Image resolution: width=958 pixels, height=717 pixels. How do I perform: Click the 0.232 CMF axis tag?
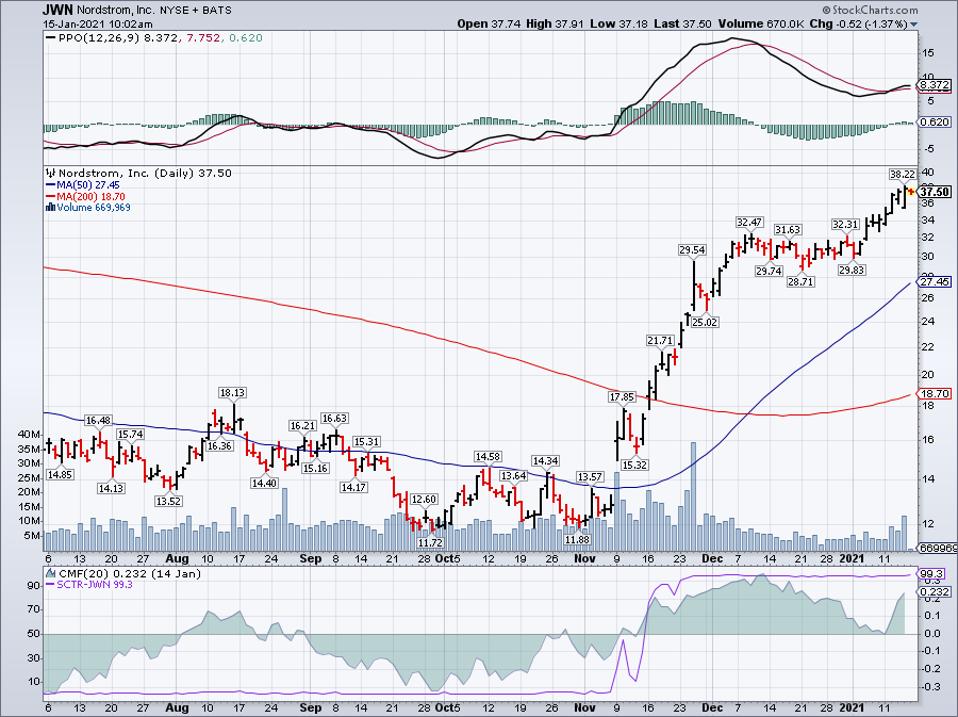[934, 592]
